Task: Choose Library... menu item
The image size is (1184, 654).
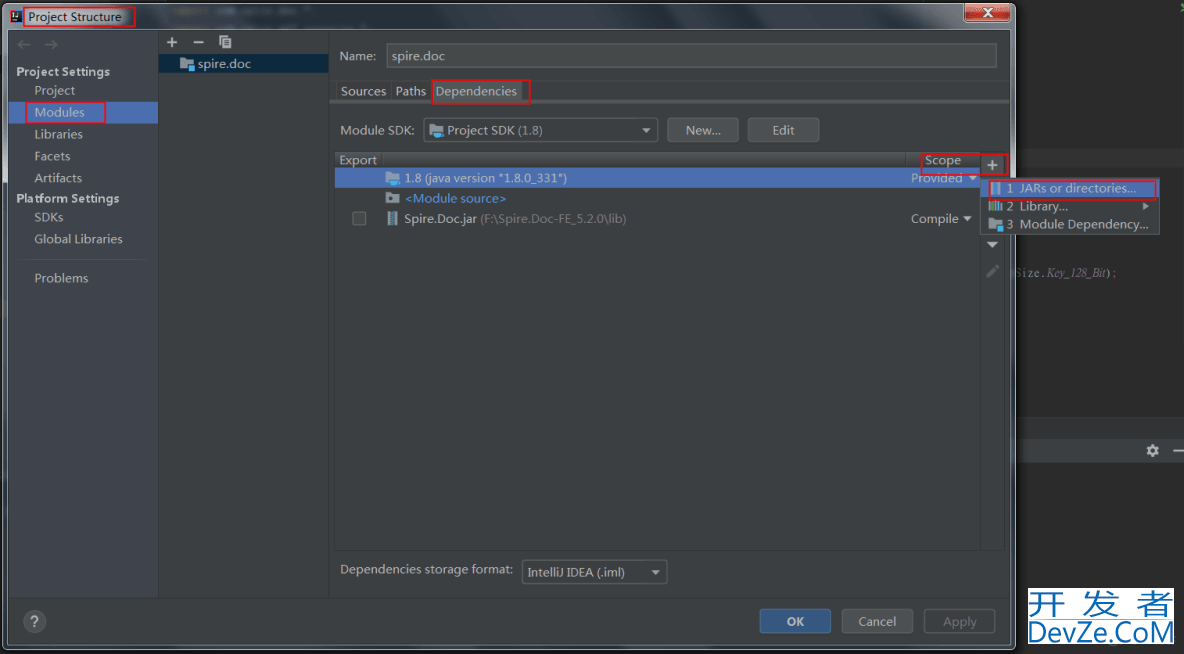Action: point(1070,206)
